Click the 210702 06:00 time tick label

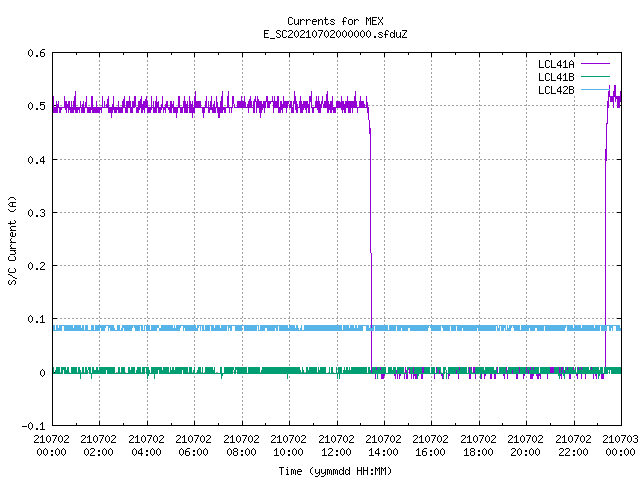click(193, 445)
